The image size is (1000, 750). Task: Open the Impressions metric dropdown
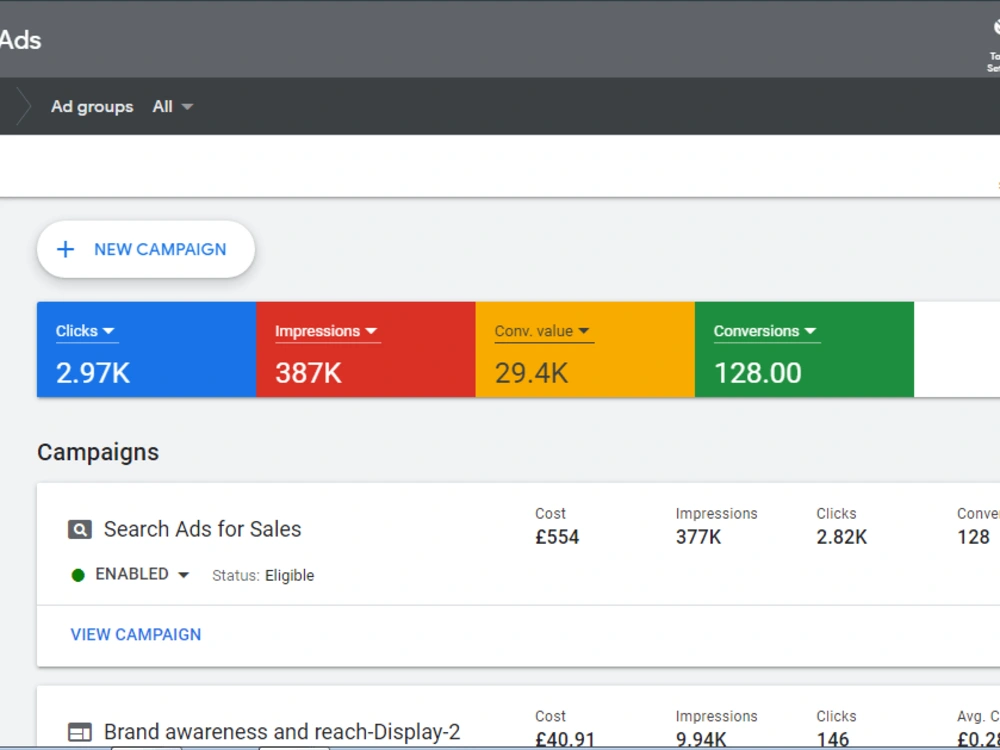tap(326, 331)
